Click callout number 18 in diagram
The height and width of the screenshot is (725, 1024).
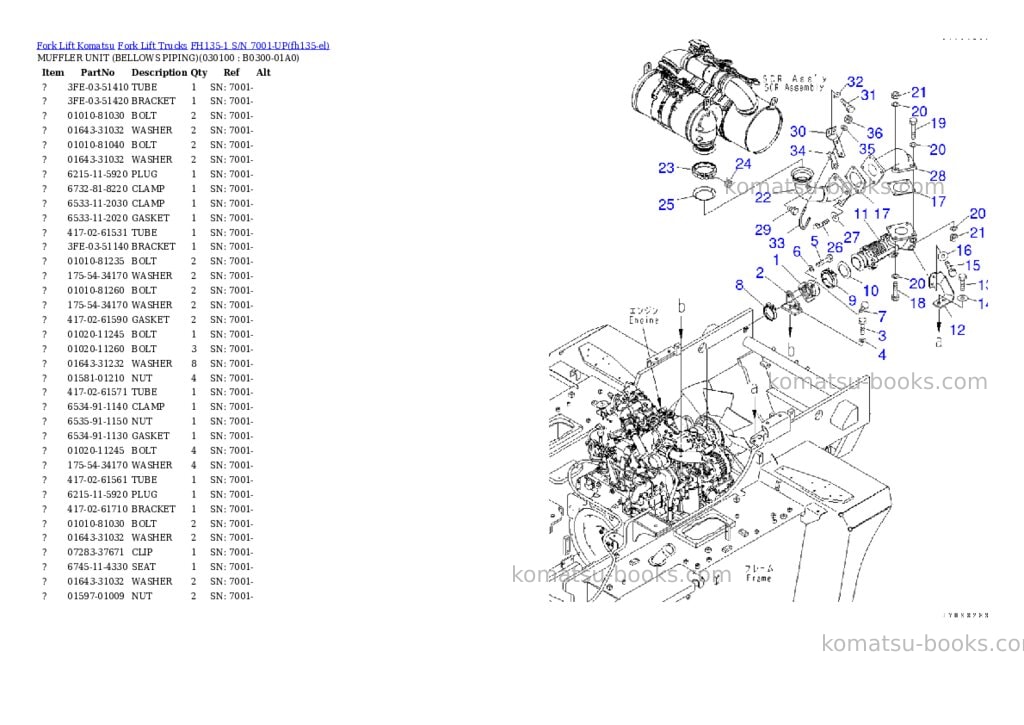918,303
